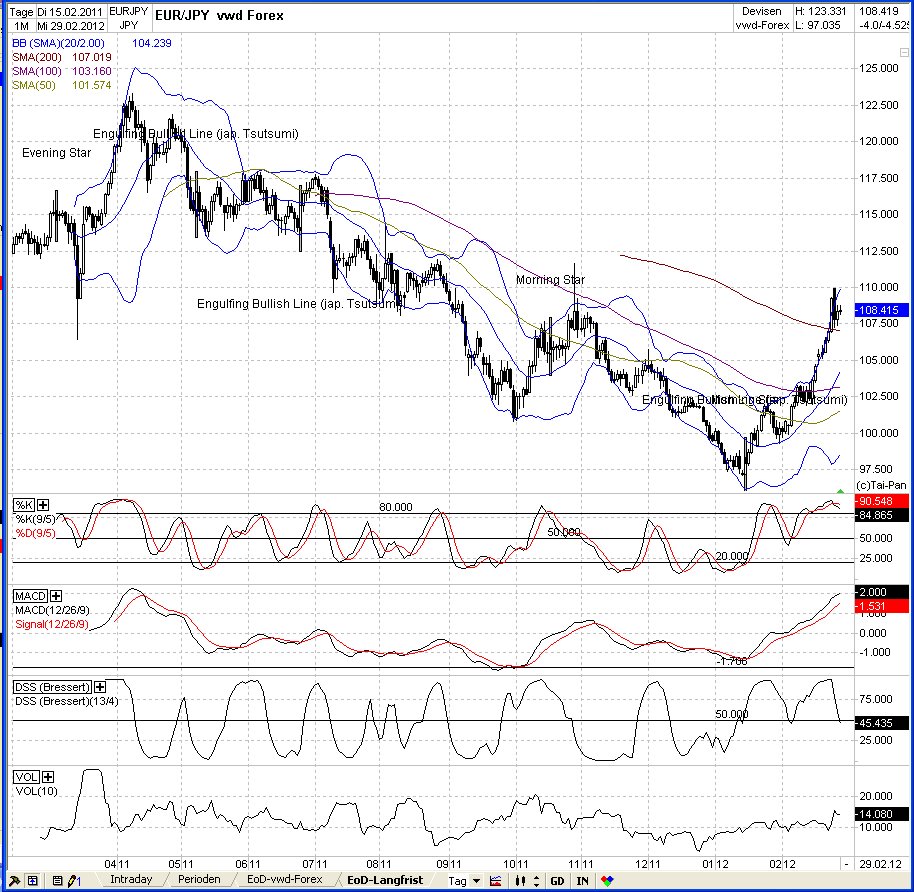The width and height of the screenshot is (914, 892).
Task: Select the pencil annotation icon in the status bar
Action: [x=69, y=879]
